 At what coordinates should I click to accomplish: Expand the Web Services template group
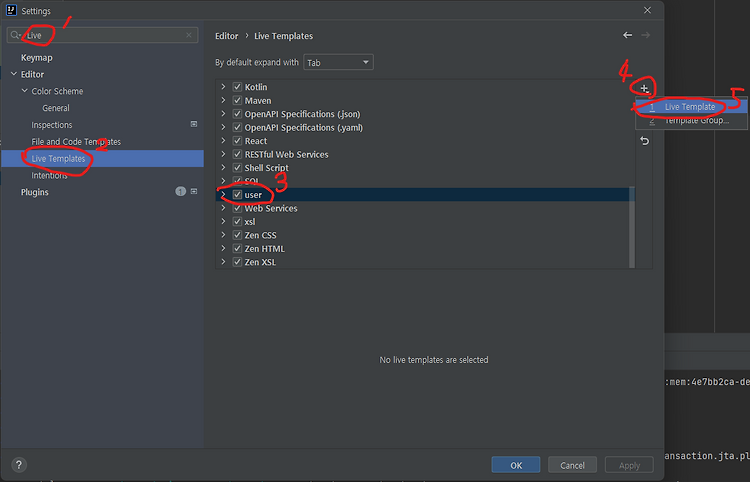click(223, 208)
